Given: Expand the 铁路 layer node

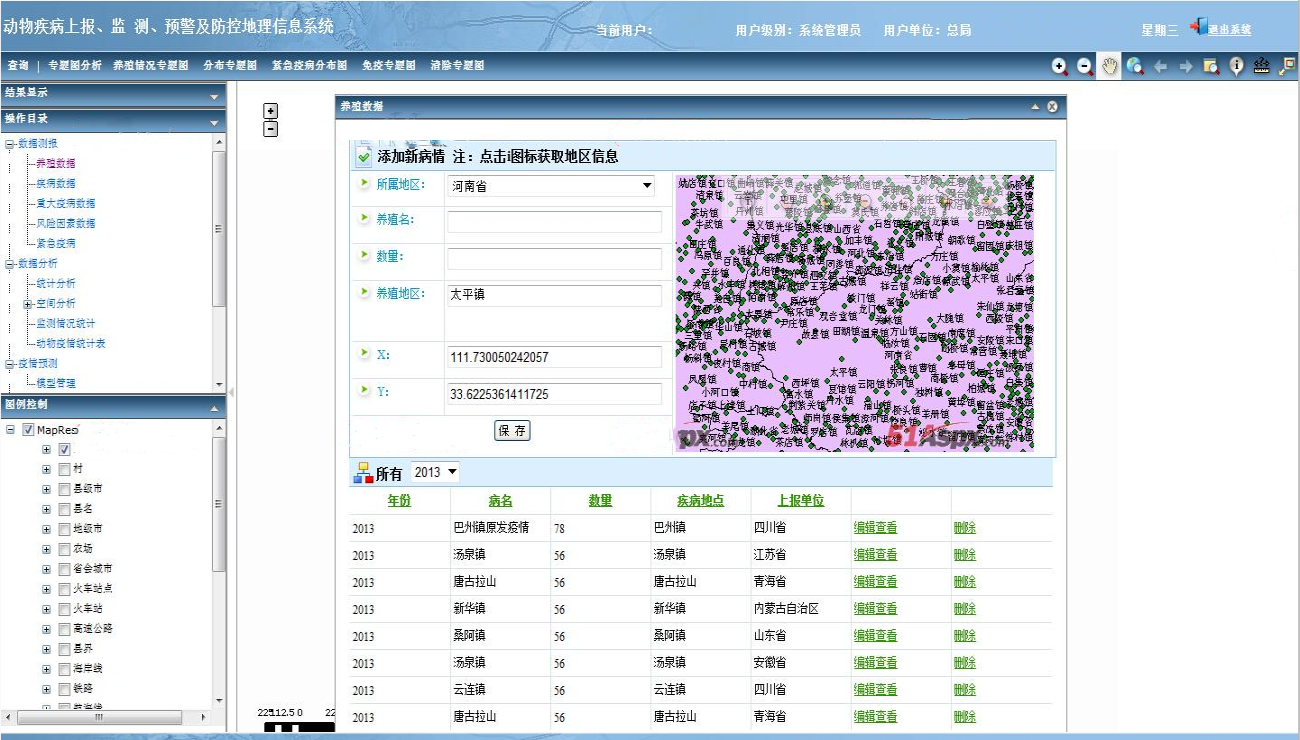Looking at the screenshot, I should click(x=46, y=689).
